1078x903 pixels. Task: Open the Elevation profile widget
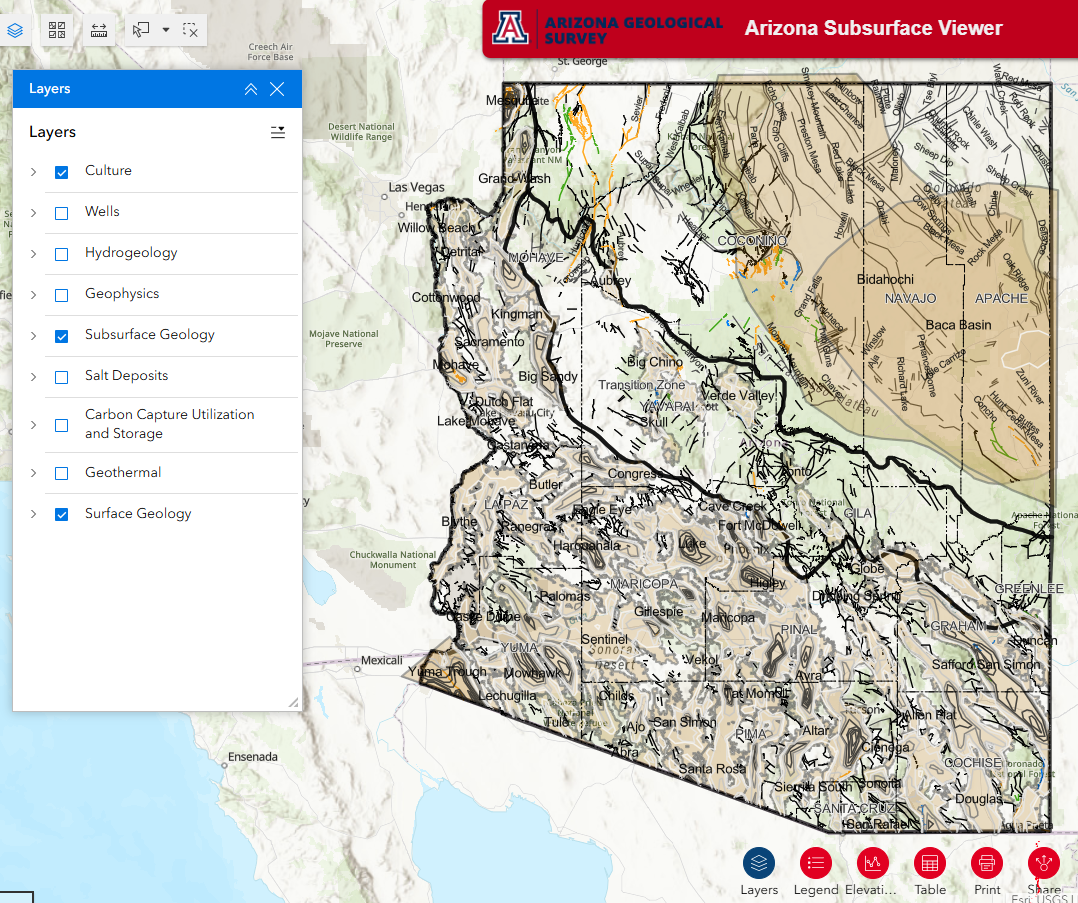[x=872, y=862]
